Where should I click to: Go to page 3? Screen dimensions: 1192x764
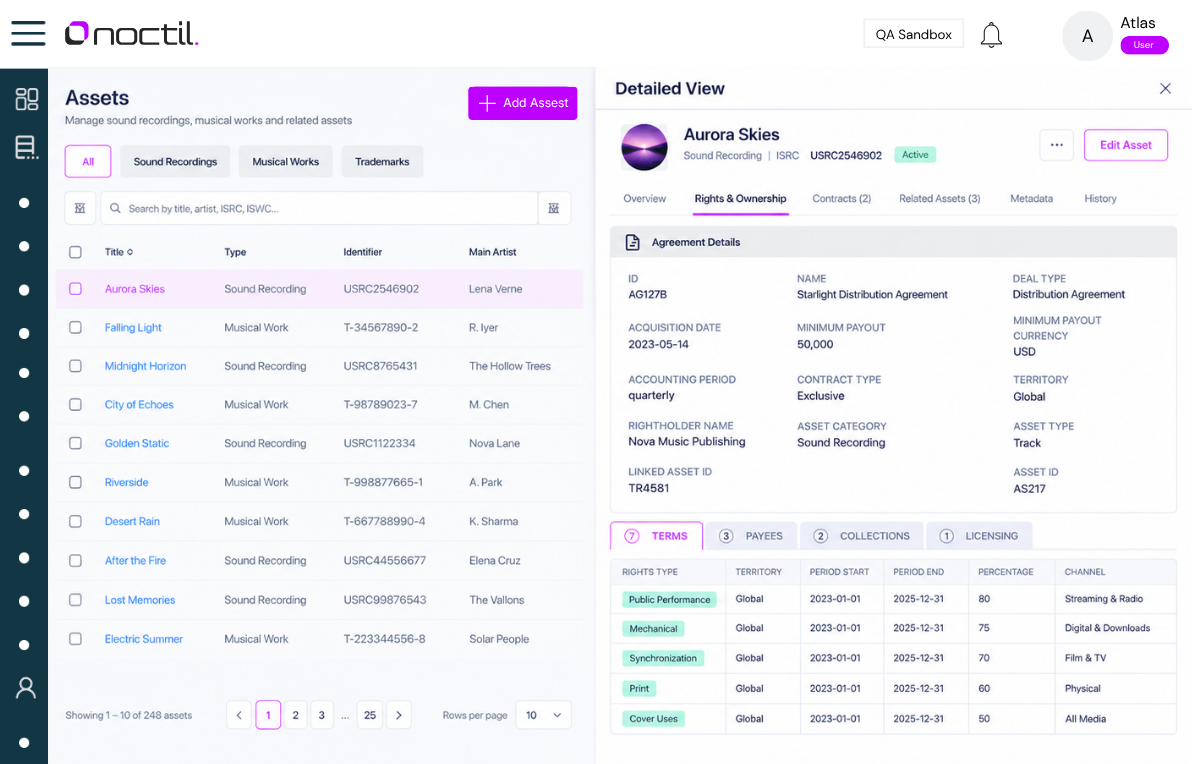pyautogui.click(x=322, y=715)
